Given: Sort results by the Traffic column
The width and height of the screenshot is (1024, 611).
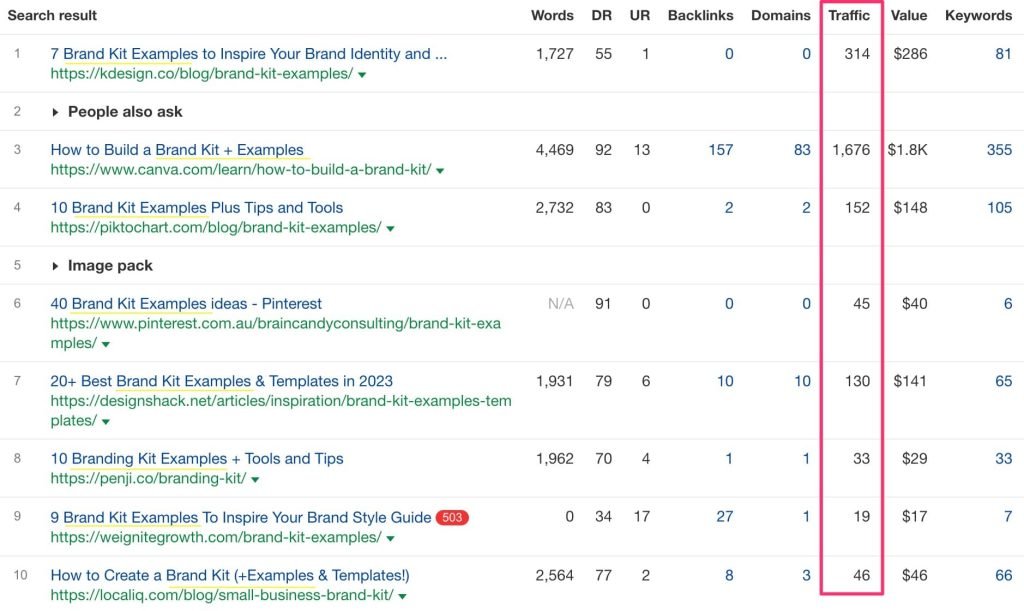Looking at the screenshot, I should click(x=851, y=15).
